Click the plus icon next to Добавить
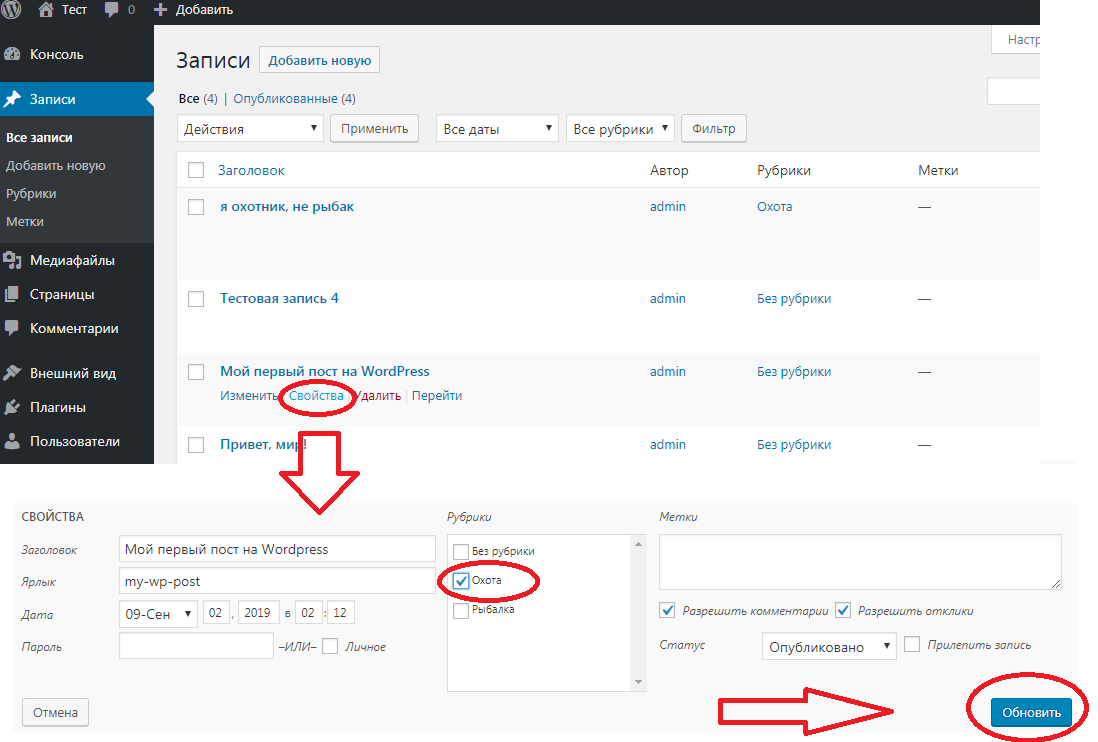The width and height of the screenshot is (1098, 742). tap(161, 10)
